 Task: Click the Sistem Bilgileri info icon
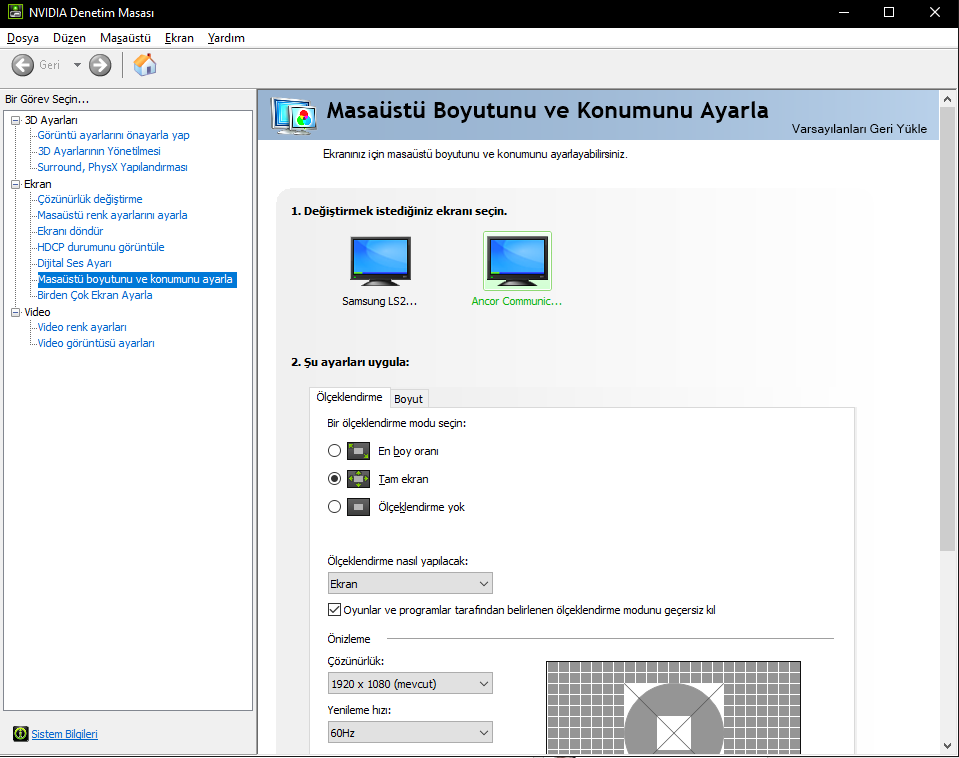[20, 734]
